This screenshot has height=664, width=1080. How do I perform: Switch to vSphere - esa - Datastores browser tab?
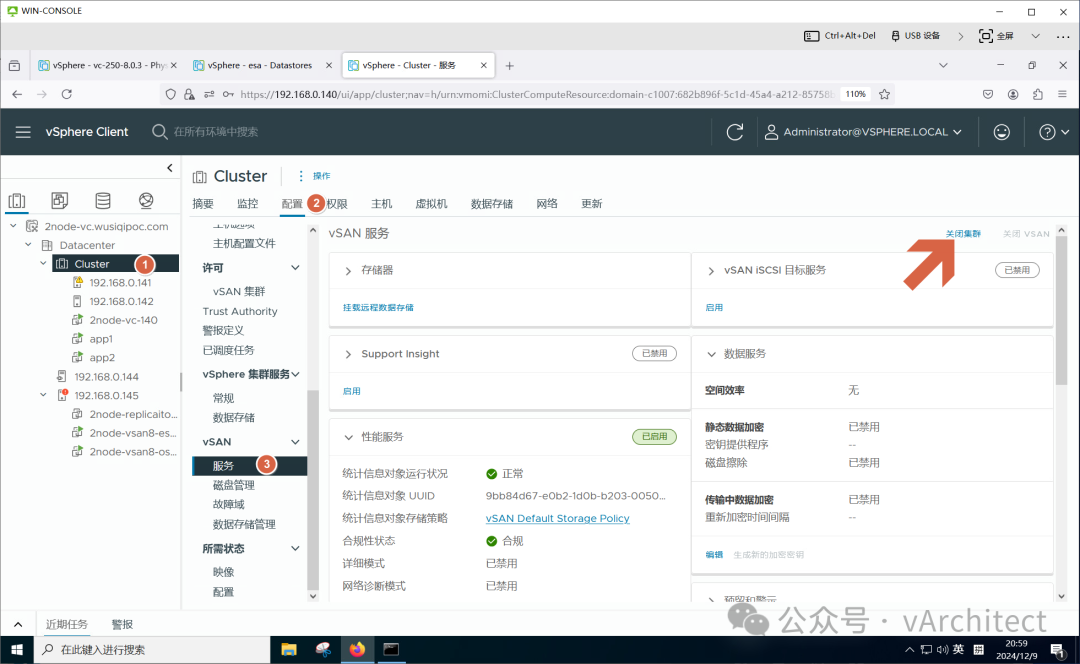(262, 65)
